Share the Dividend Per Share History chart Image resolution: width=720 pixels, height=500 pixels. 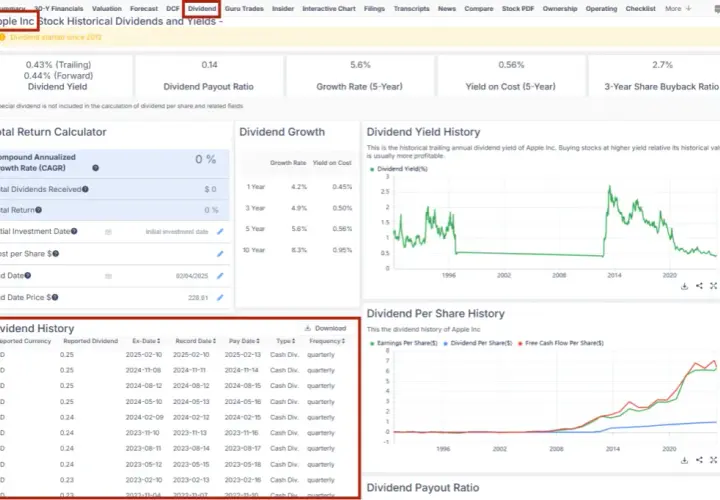click(x=699, y=460)
